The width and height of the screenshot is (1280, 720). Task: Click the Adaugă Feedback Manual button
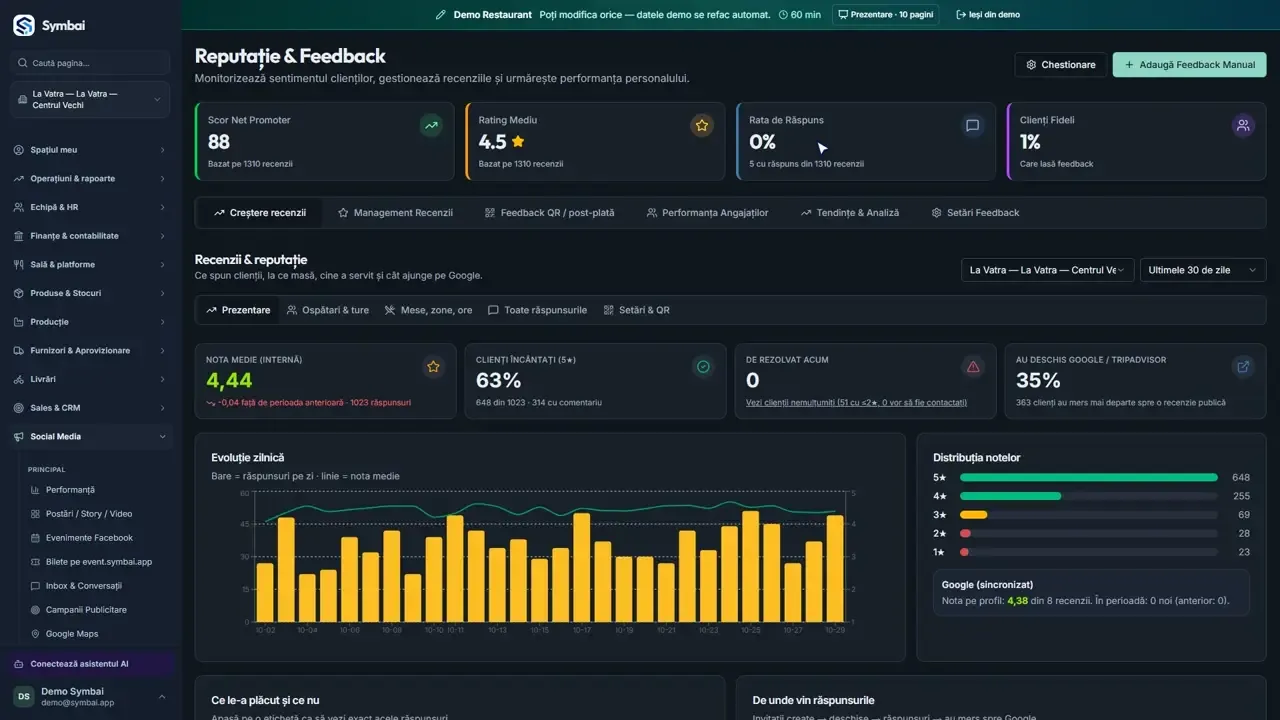[1189, 65]
